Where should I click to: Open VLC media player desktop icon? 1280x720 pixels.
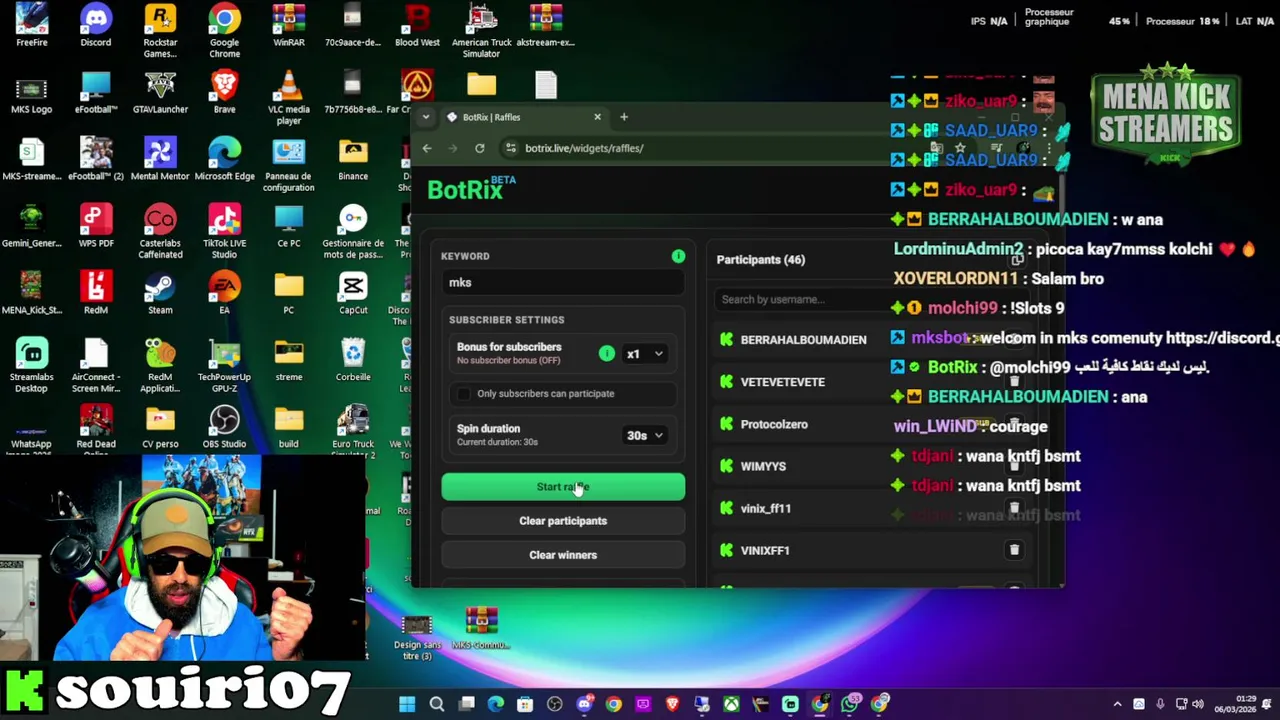click(289, 98)
